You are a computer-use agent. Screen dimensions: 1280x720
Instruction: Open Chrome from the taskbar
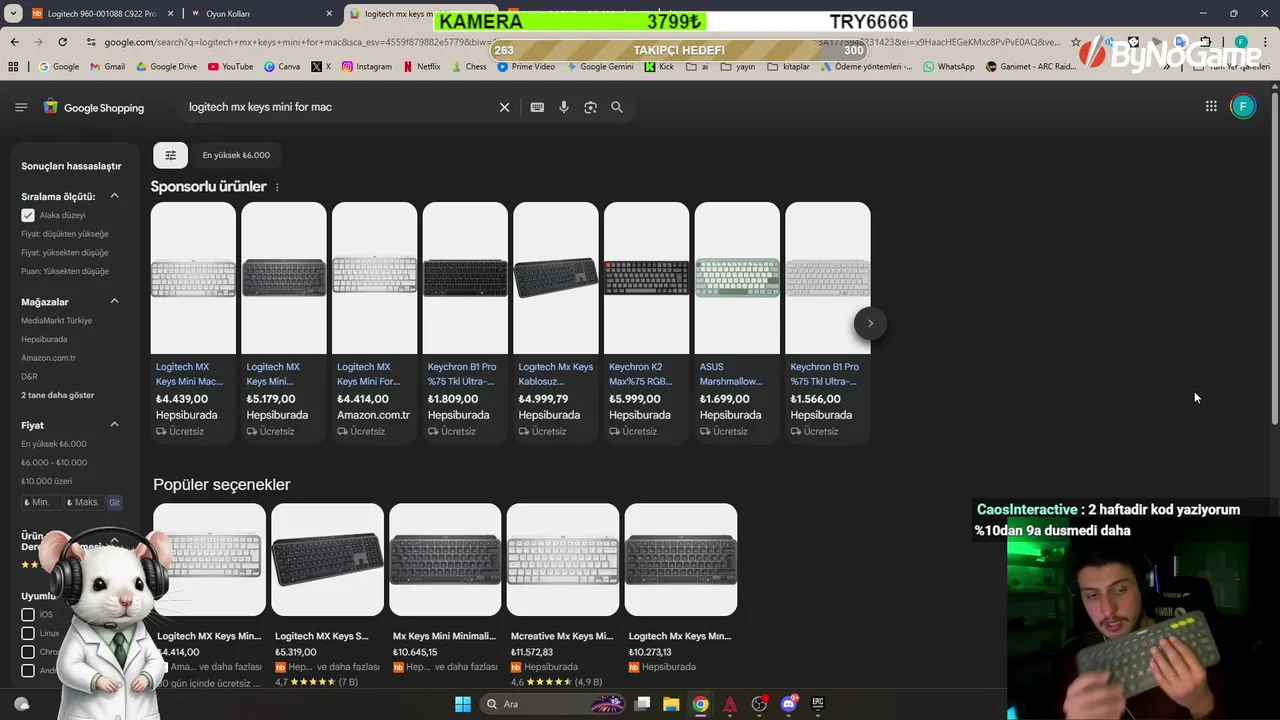[x=700, y=704]
